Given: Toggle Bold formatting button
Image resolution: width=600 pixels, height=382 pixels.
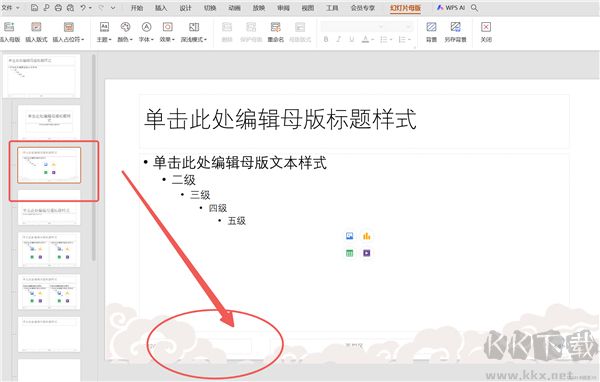Looking at the screenshot, I should pyautogui.click(x=326, y=39).
